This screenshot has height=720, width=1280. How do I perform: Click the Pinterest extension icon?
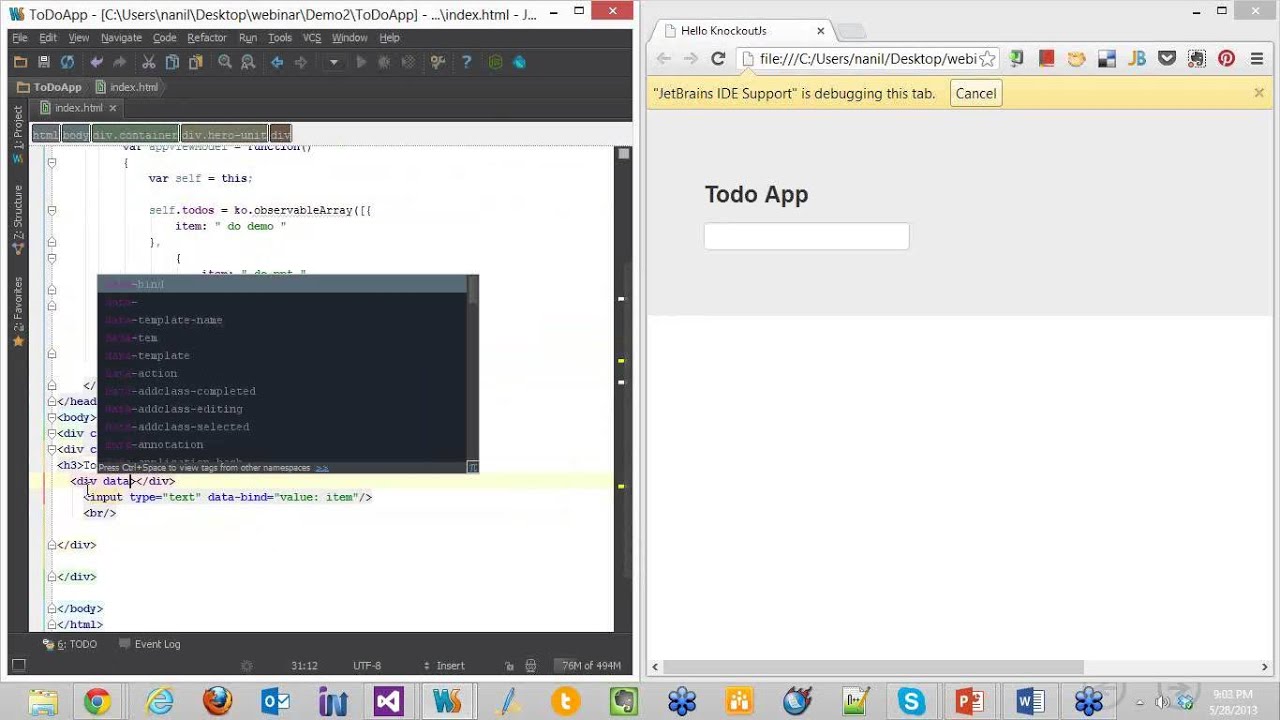click(1226, 59)
